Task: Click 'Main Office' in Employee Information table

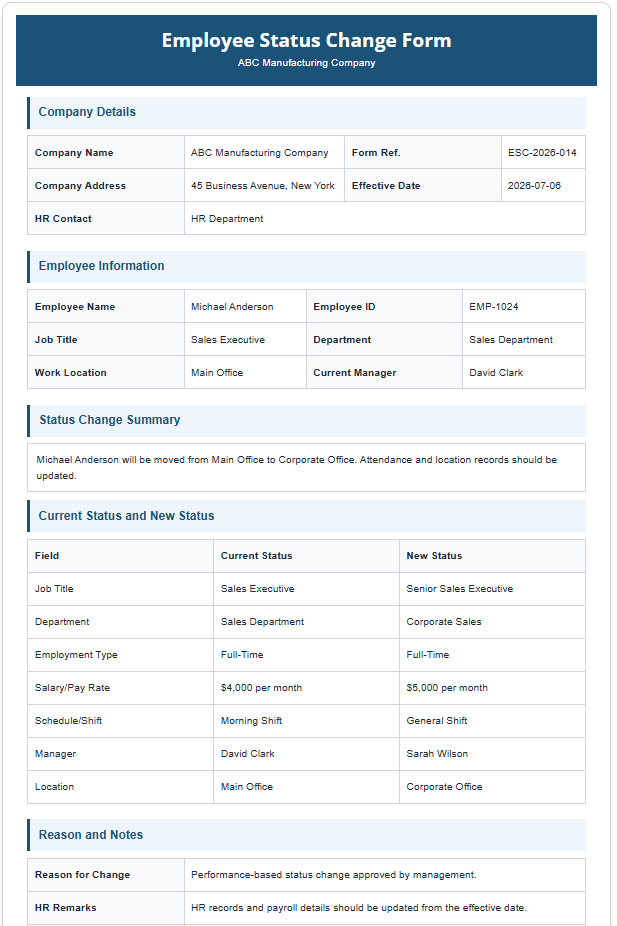Action: click(x=217, y=373)
